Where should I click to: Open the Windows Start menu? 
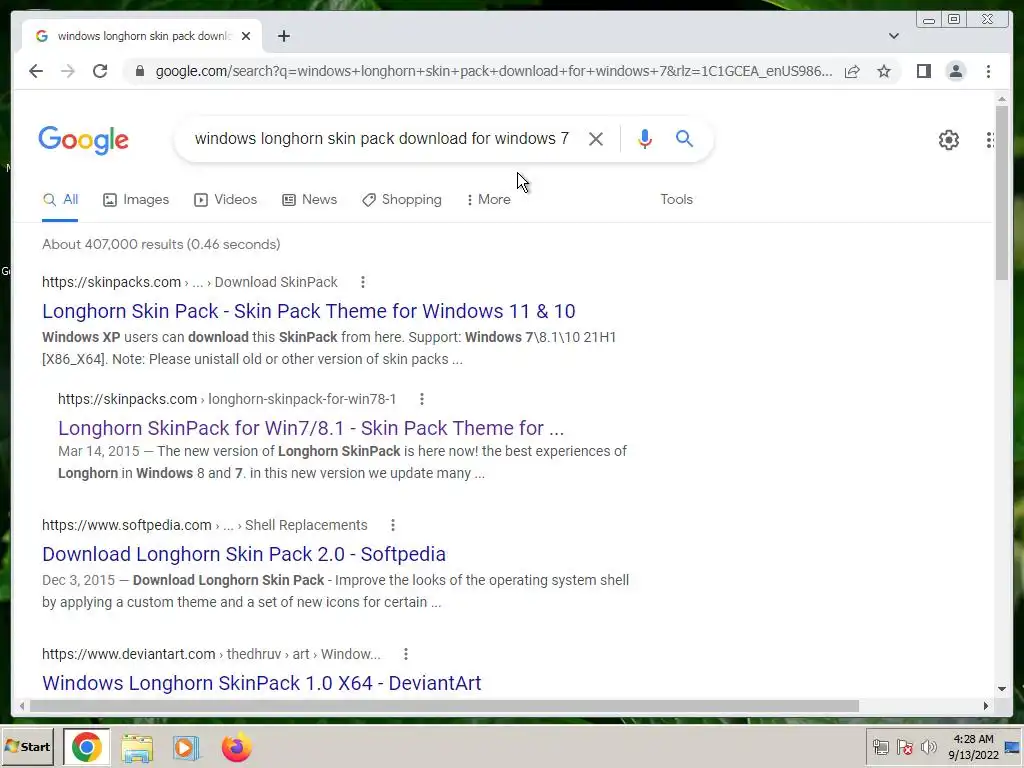pos(27,746)
